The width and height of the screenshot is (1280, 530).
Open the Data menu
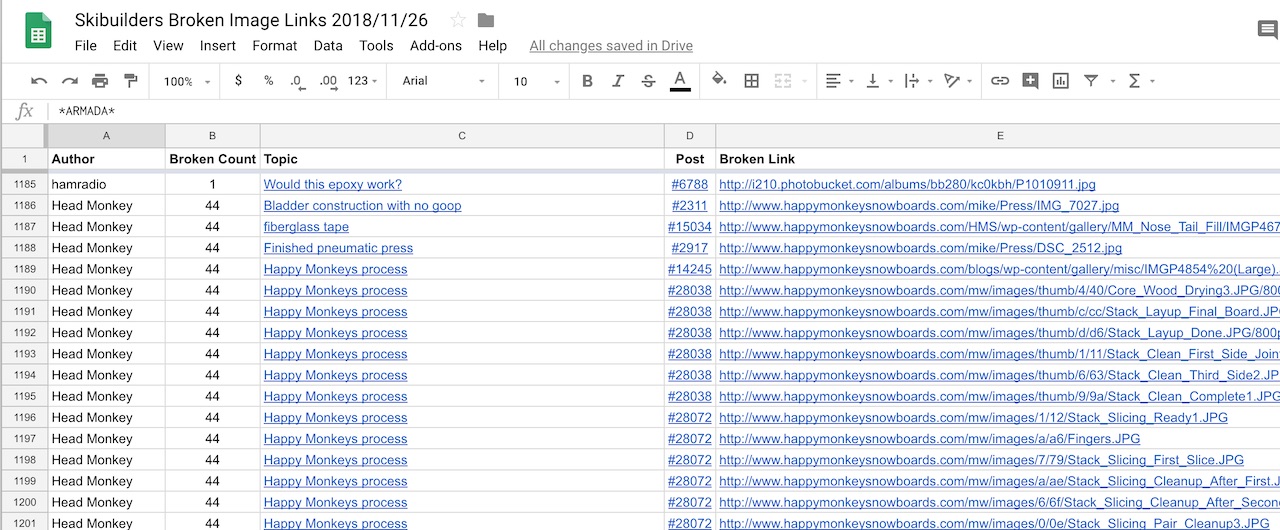pos(328,45)
